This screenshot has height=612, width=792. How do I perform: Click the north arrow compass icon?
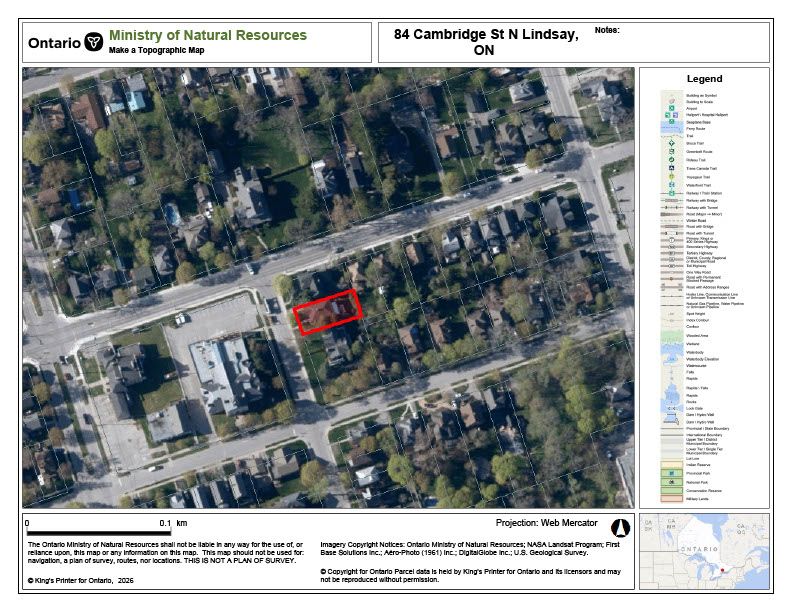click(x=618, y=526)
